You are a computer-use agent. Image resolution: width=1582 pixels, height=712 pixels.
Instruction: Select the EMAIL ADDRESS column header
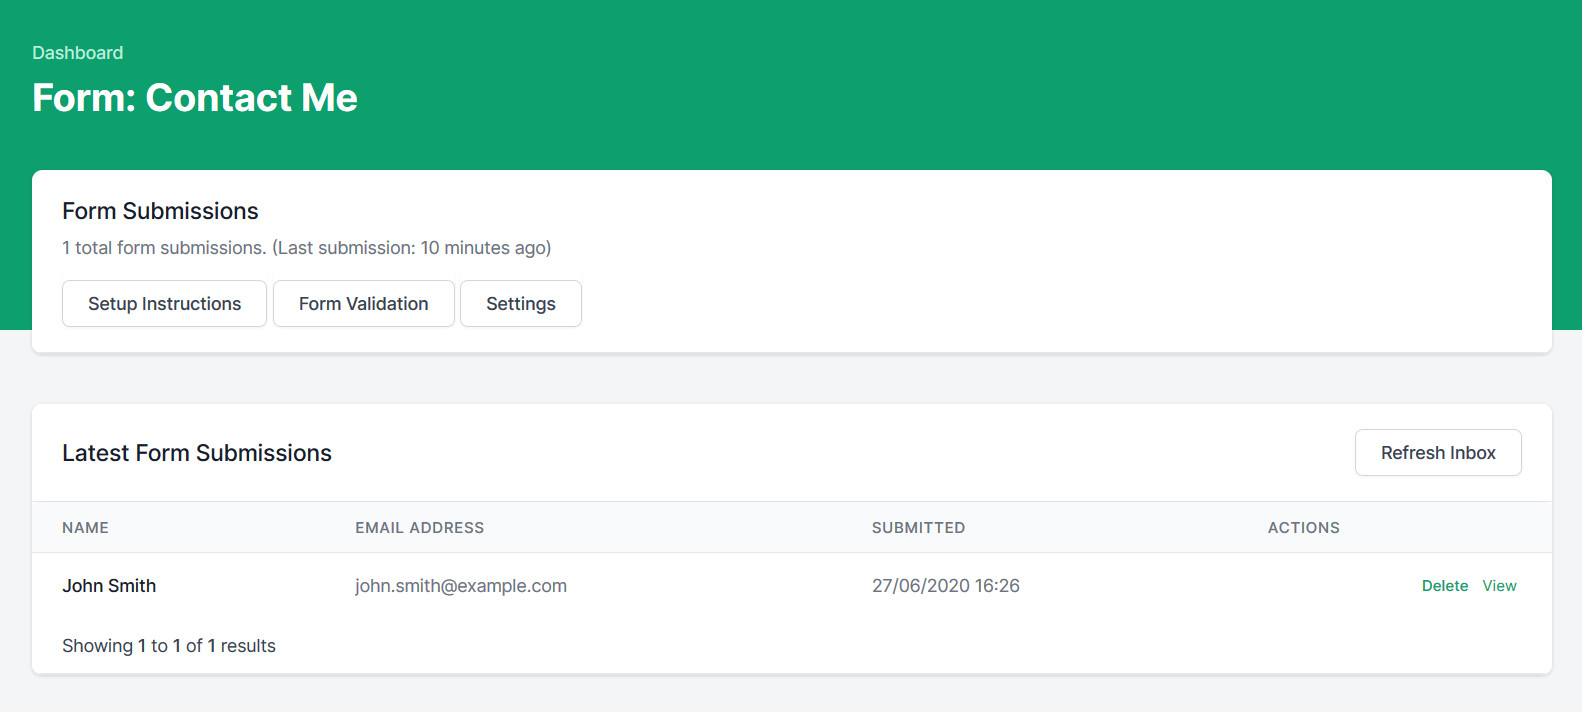coord(419,528)
